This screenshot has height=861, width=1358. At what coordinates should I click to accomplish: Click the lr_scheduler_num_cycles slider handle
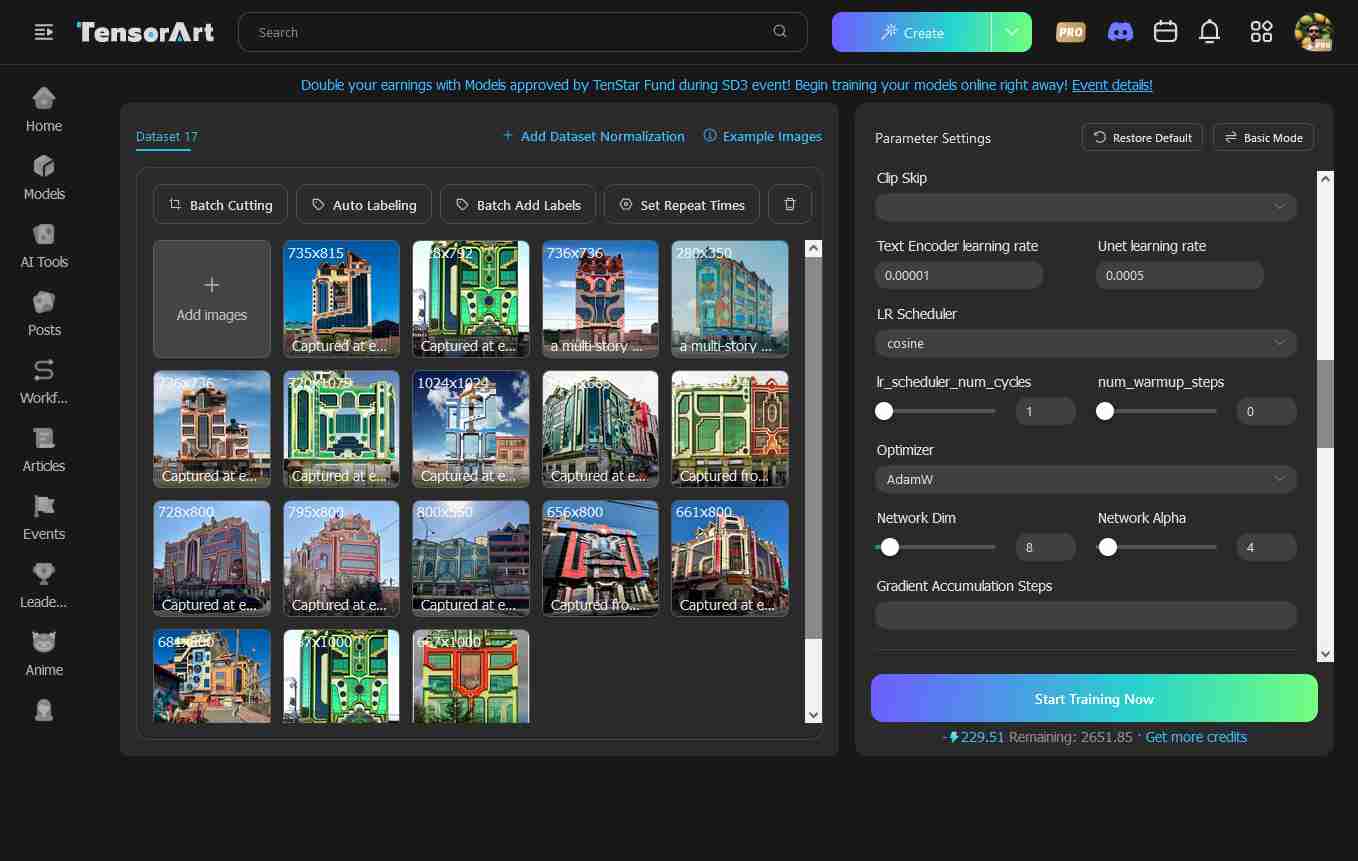tap(884, 411)
